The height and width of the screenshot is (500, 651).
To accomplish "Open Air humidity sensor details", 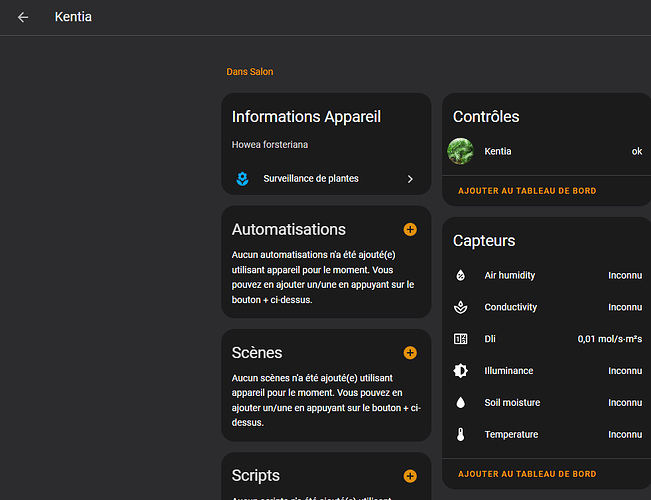I will click(x=546, y=275).
